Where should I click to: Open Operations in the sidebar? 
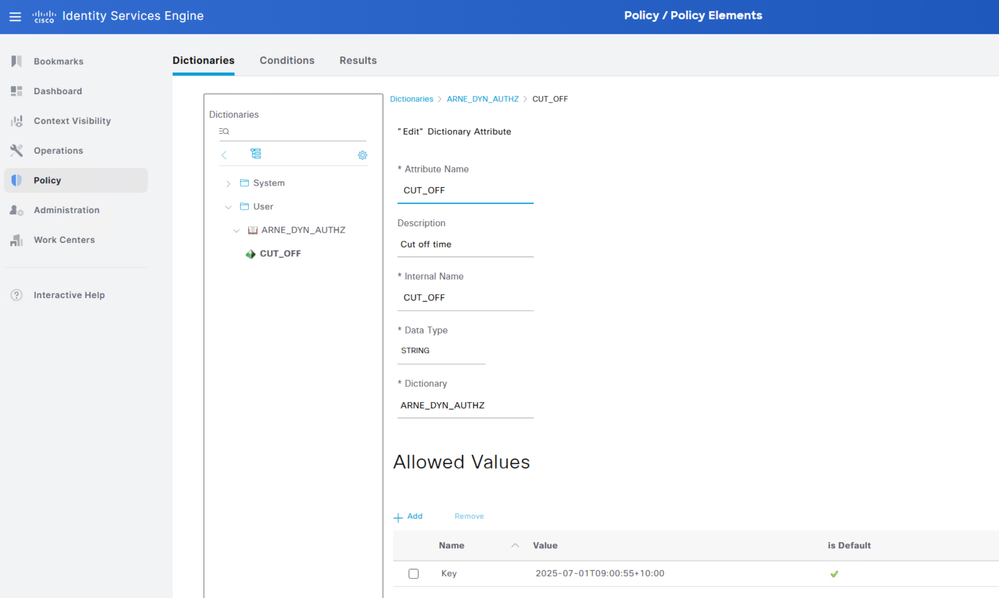[x=59, y=150]
